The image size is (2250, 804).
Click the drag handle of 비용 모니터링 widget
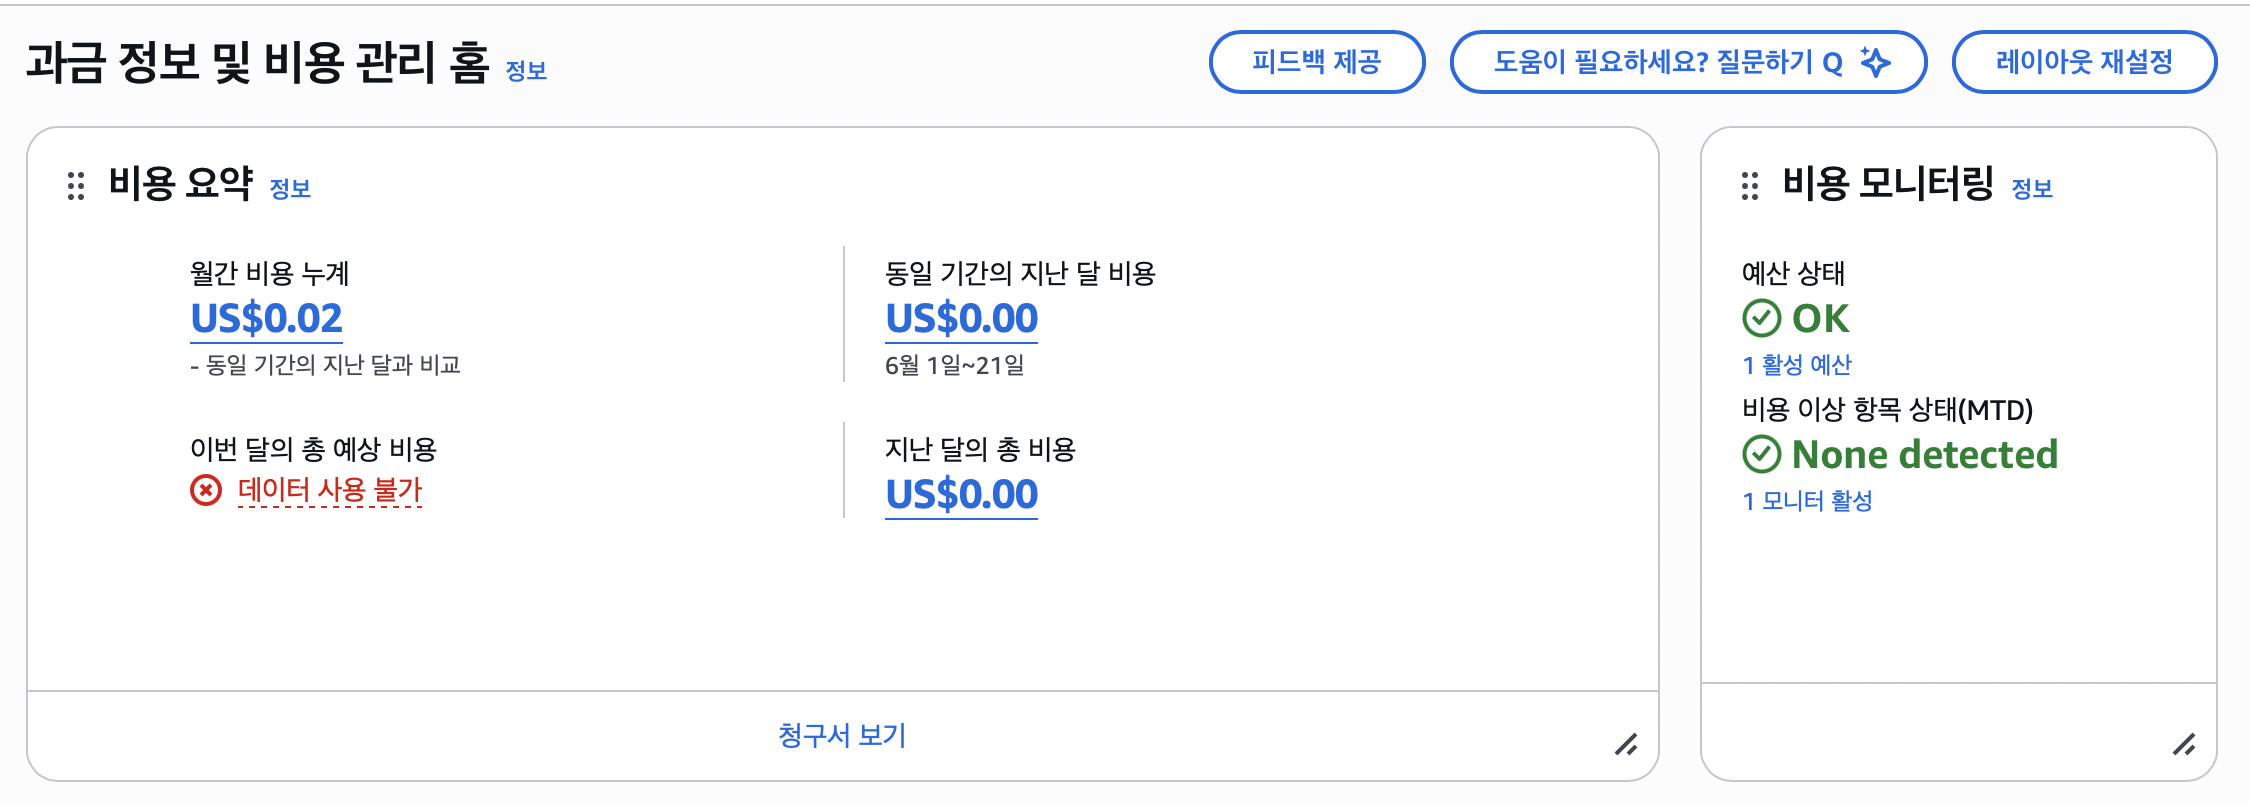click(1750, 186)
